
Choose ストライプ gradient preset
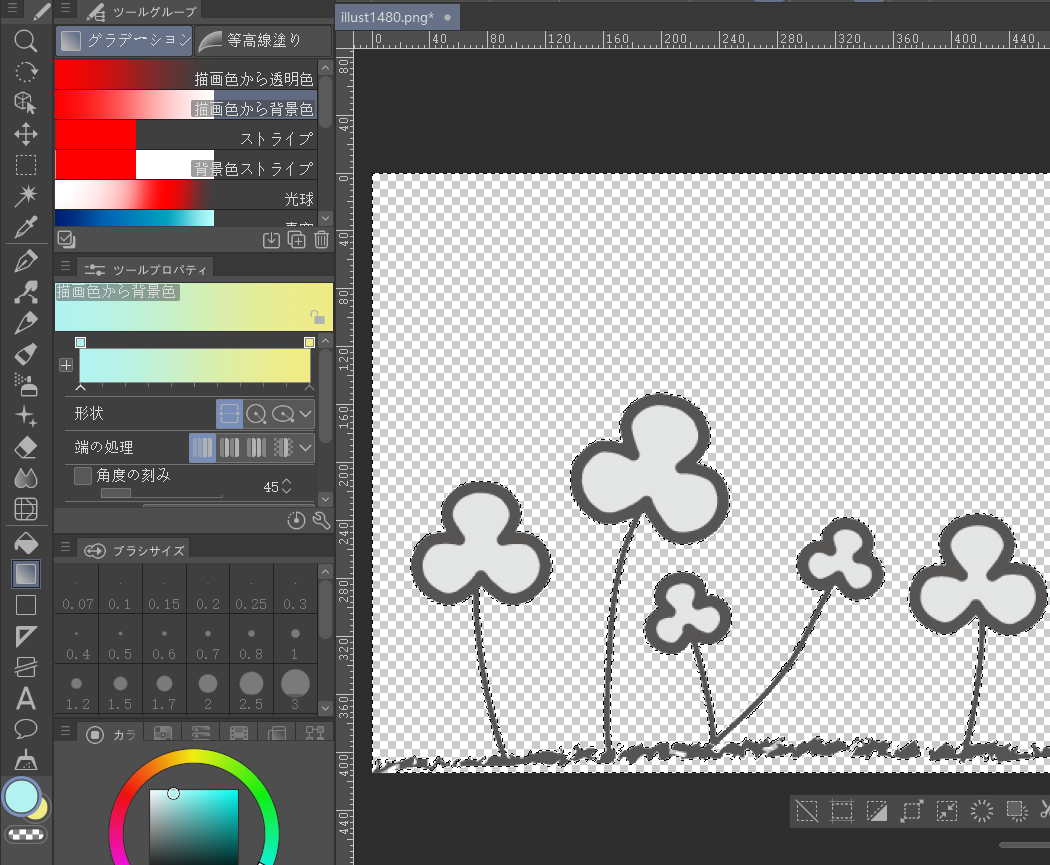tap(185, 135)
